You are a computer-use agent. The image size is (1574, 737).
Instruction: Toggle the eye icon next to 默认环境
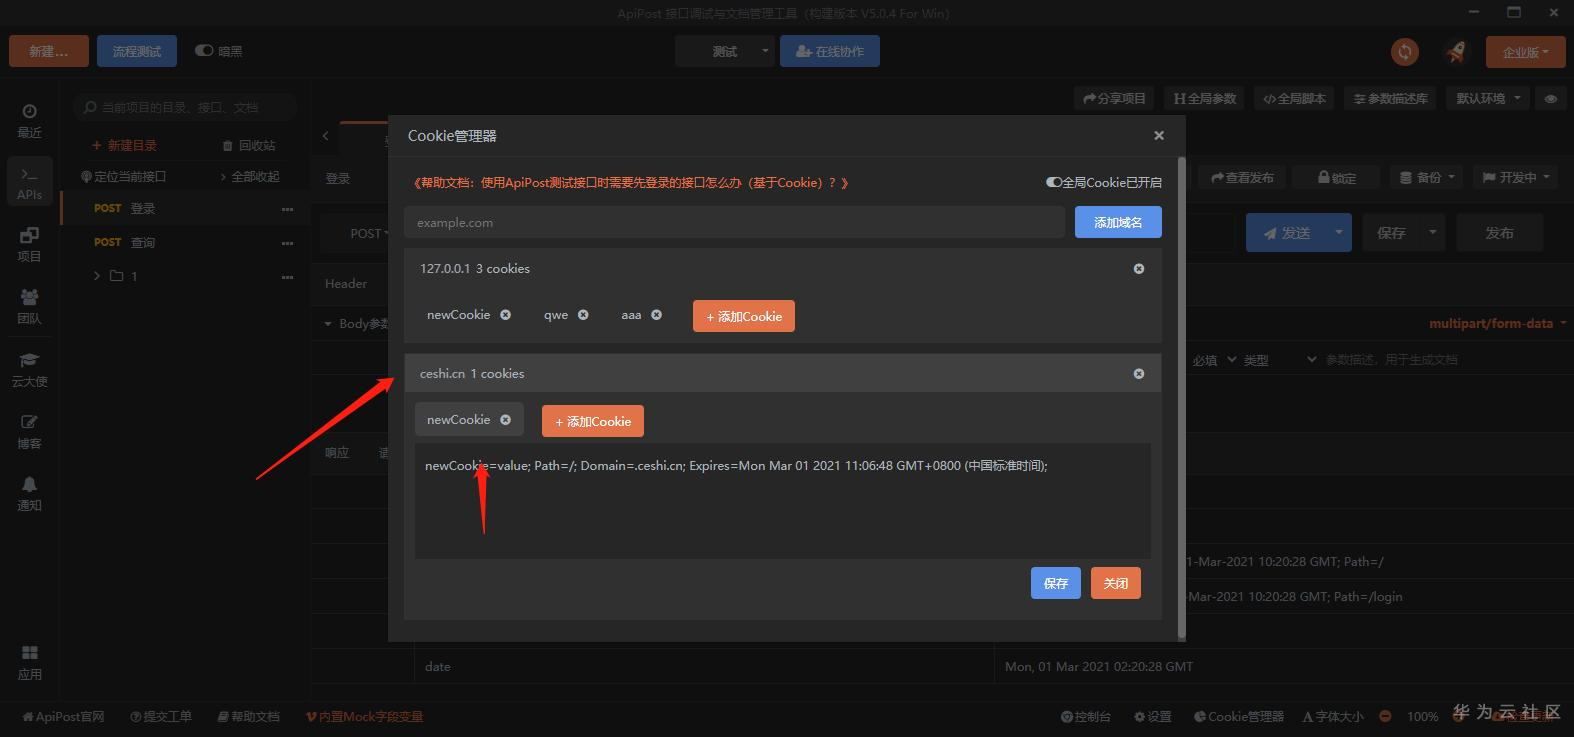click(x=1551, y=99)
